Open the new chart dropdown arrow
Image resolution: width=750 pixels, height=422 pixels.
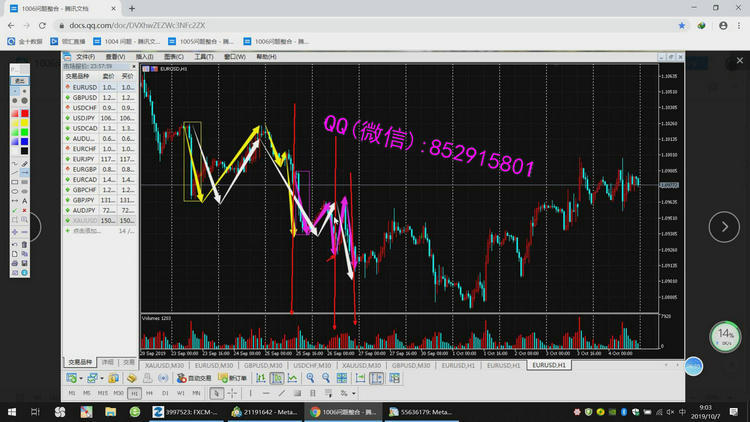(81, 379)
